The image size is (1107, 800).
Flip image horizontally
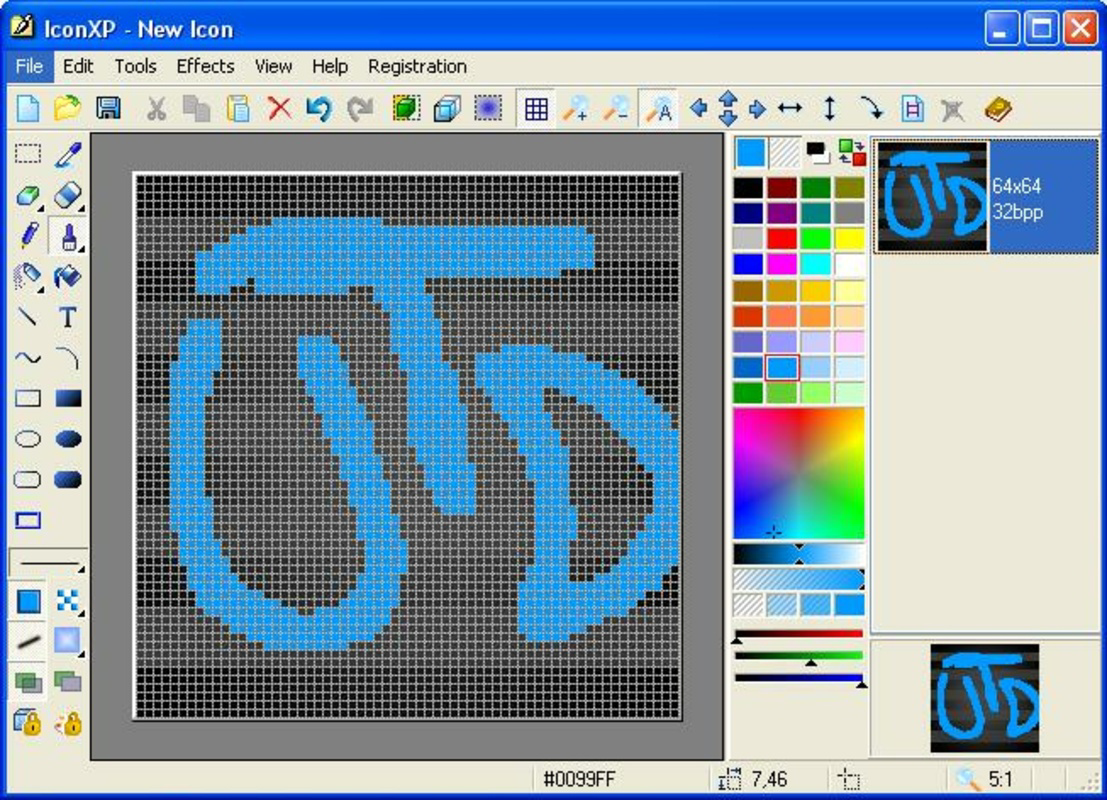click(x=790, y=108)
